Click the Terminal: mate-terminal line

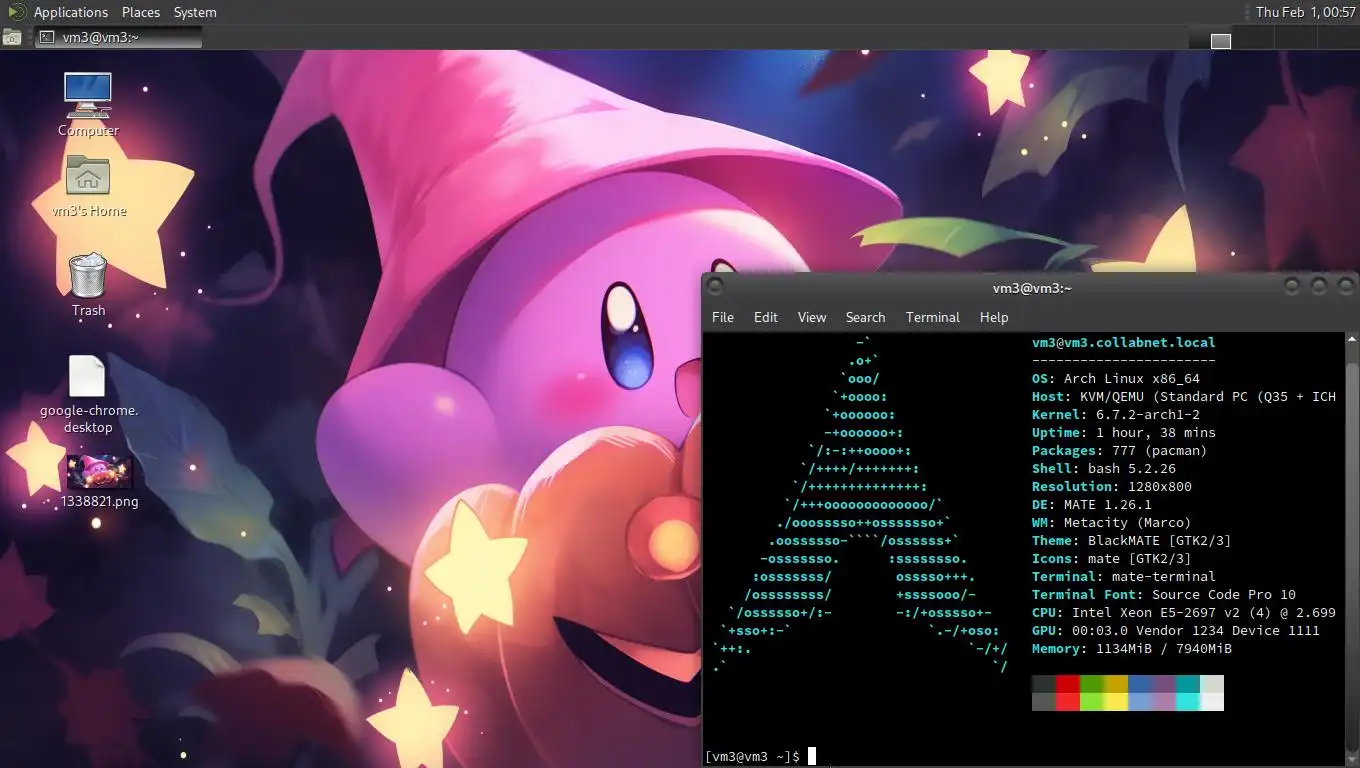(x=1124, y=577)
